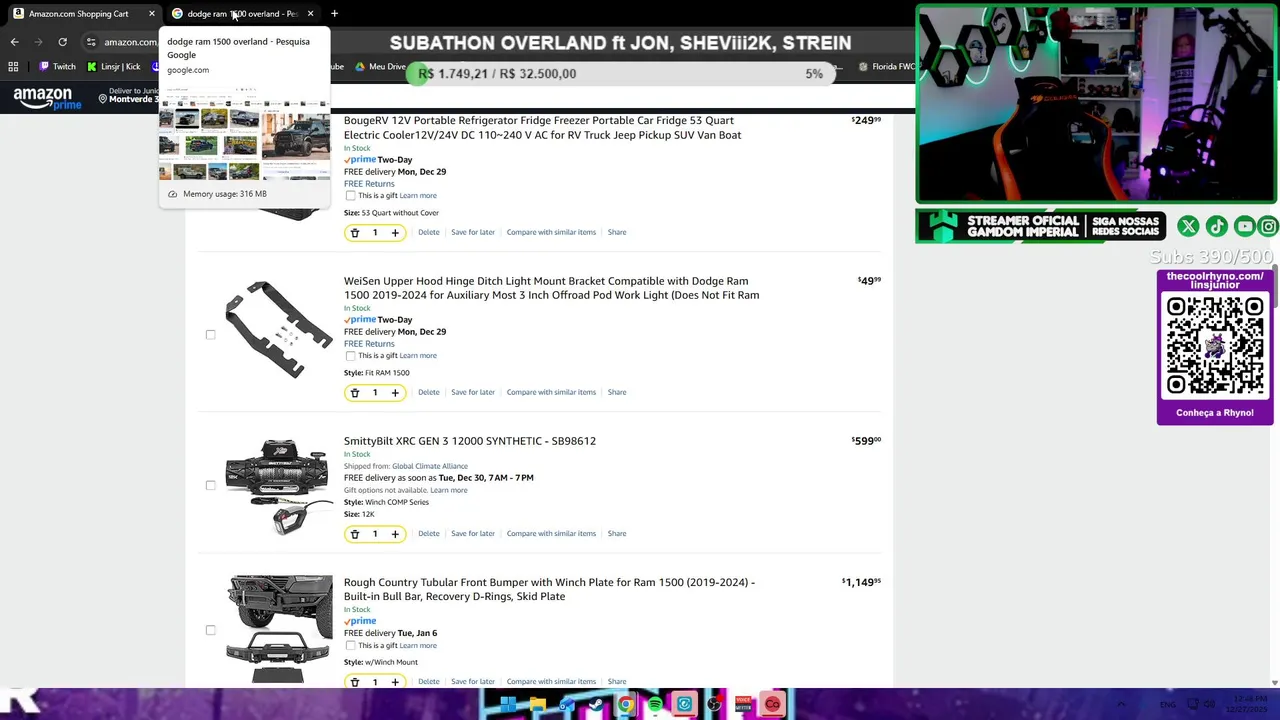Increase quantity of BougeRV Portable Refrigerator
This screenshot has height=720, width=1280.
pos(395,233)
